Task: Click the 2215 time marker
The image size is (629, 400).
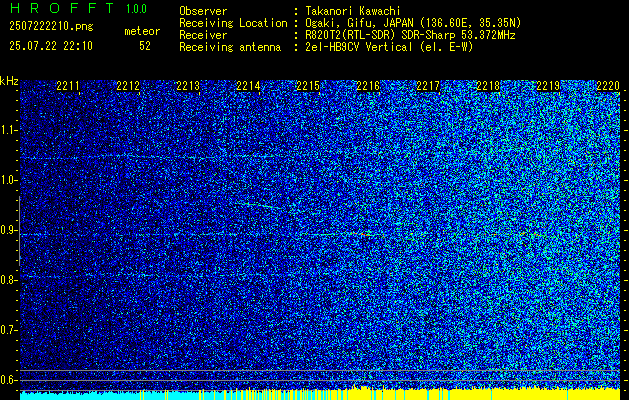Action: 308,85
